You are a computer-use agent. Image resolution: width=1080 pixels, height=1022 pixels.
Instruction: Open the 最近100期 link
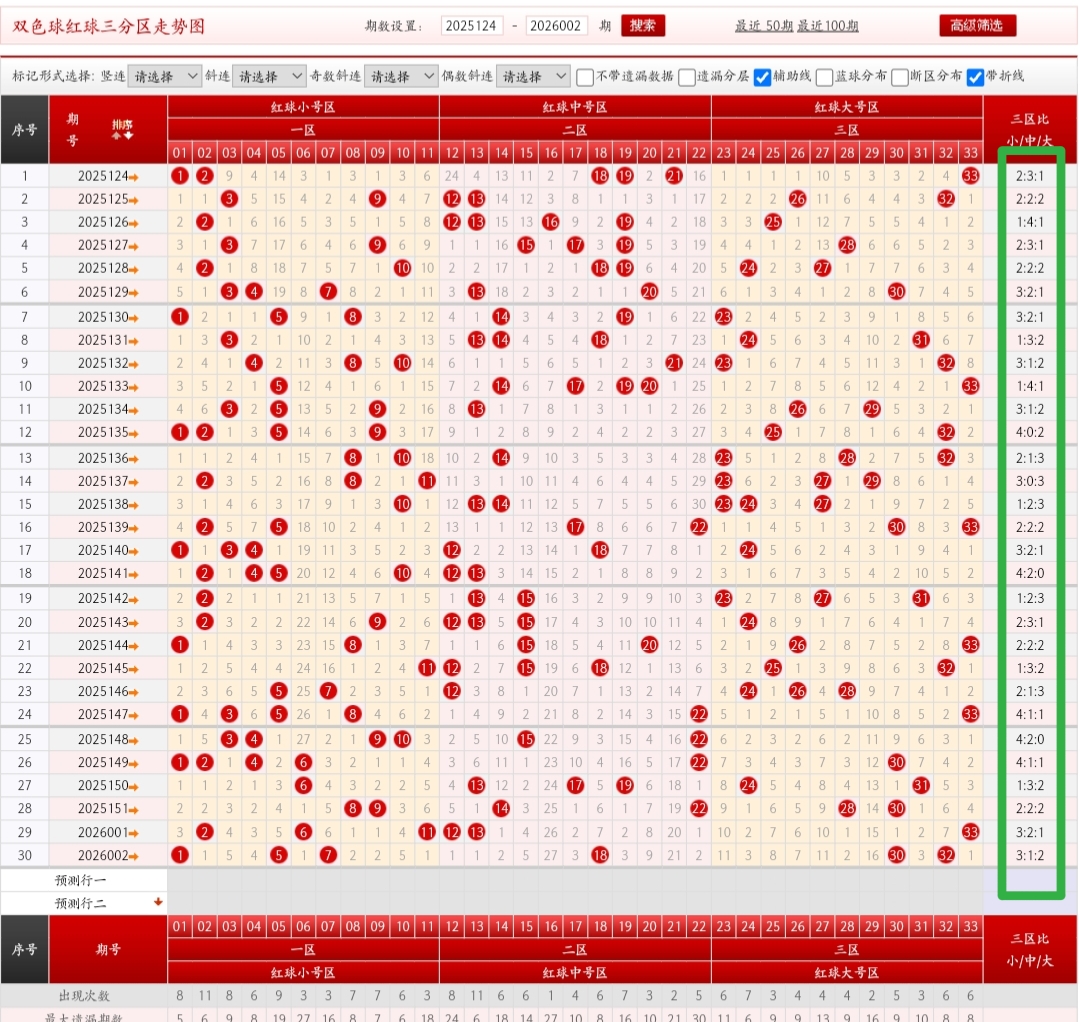[x=828, y=26]
